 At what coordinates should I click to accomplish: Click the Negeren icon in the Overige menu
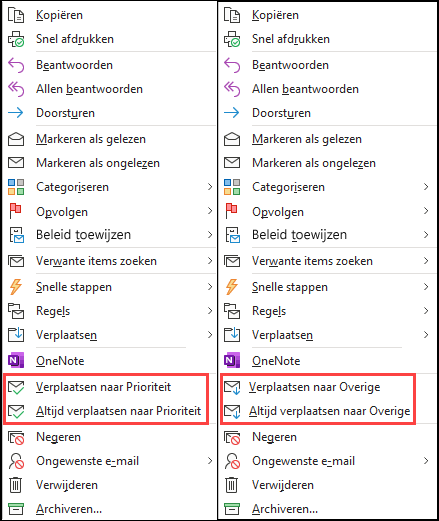click(232, 437)
